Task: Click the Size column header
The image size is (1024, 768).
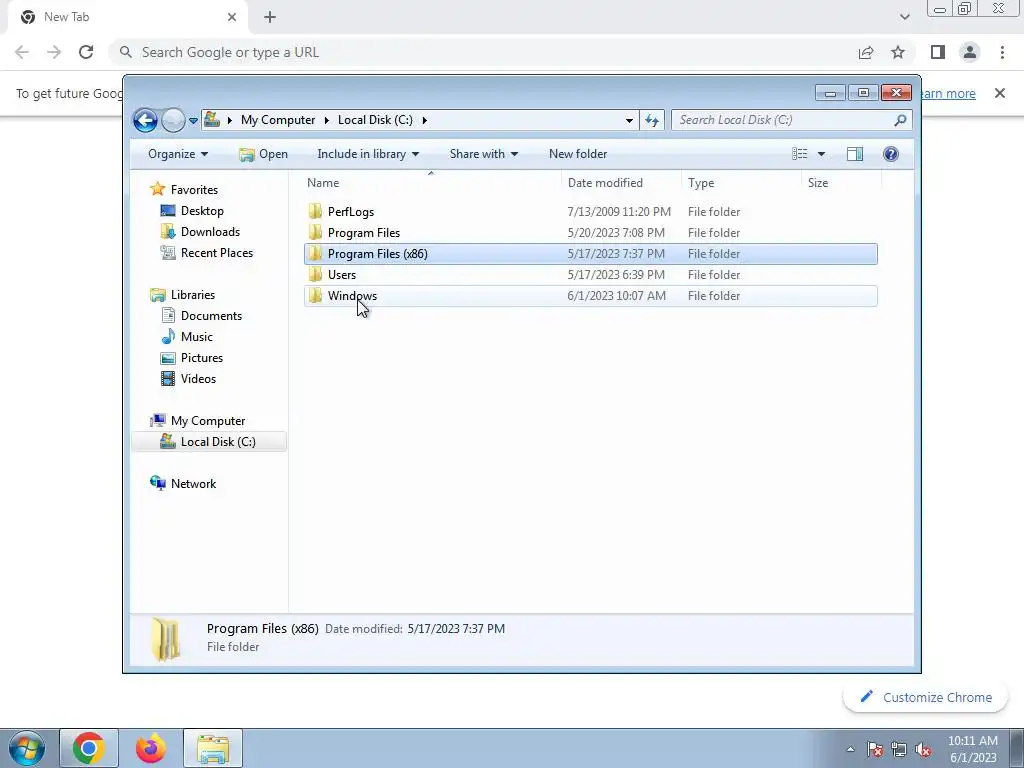Action: [841, 183]
